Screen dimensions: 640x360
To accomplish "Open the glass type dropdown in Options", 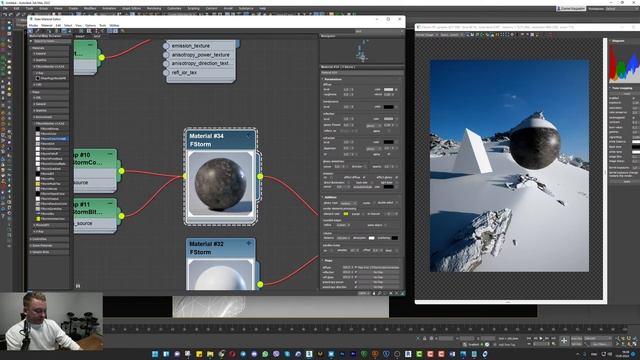I will tap(349, 203).
